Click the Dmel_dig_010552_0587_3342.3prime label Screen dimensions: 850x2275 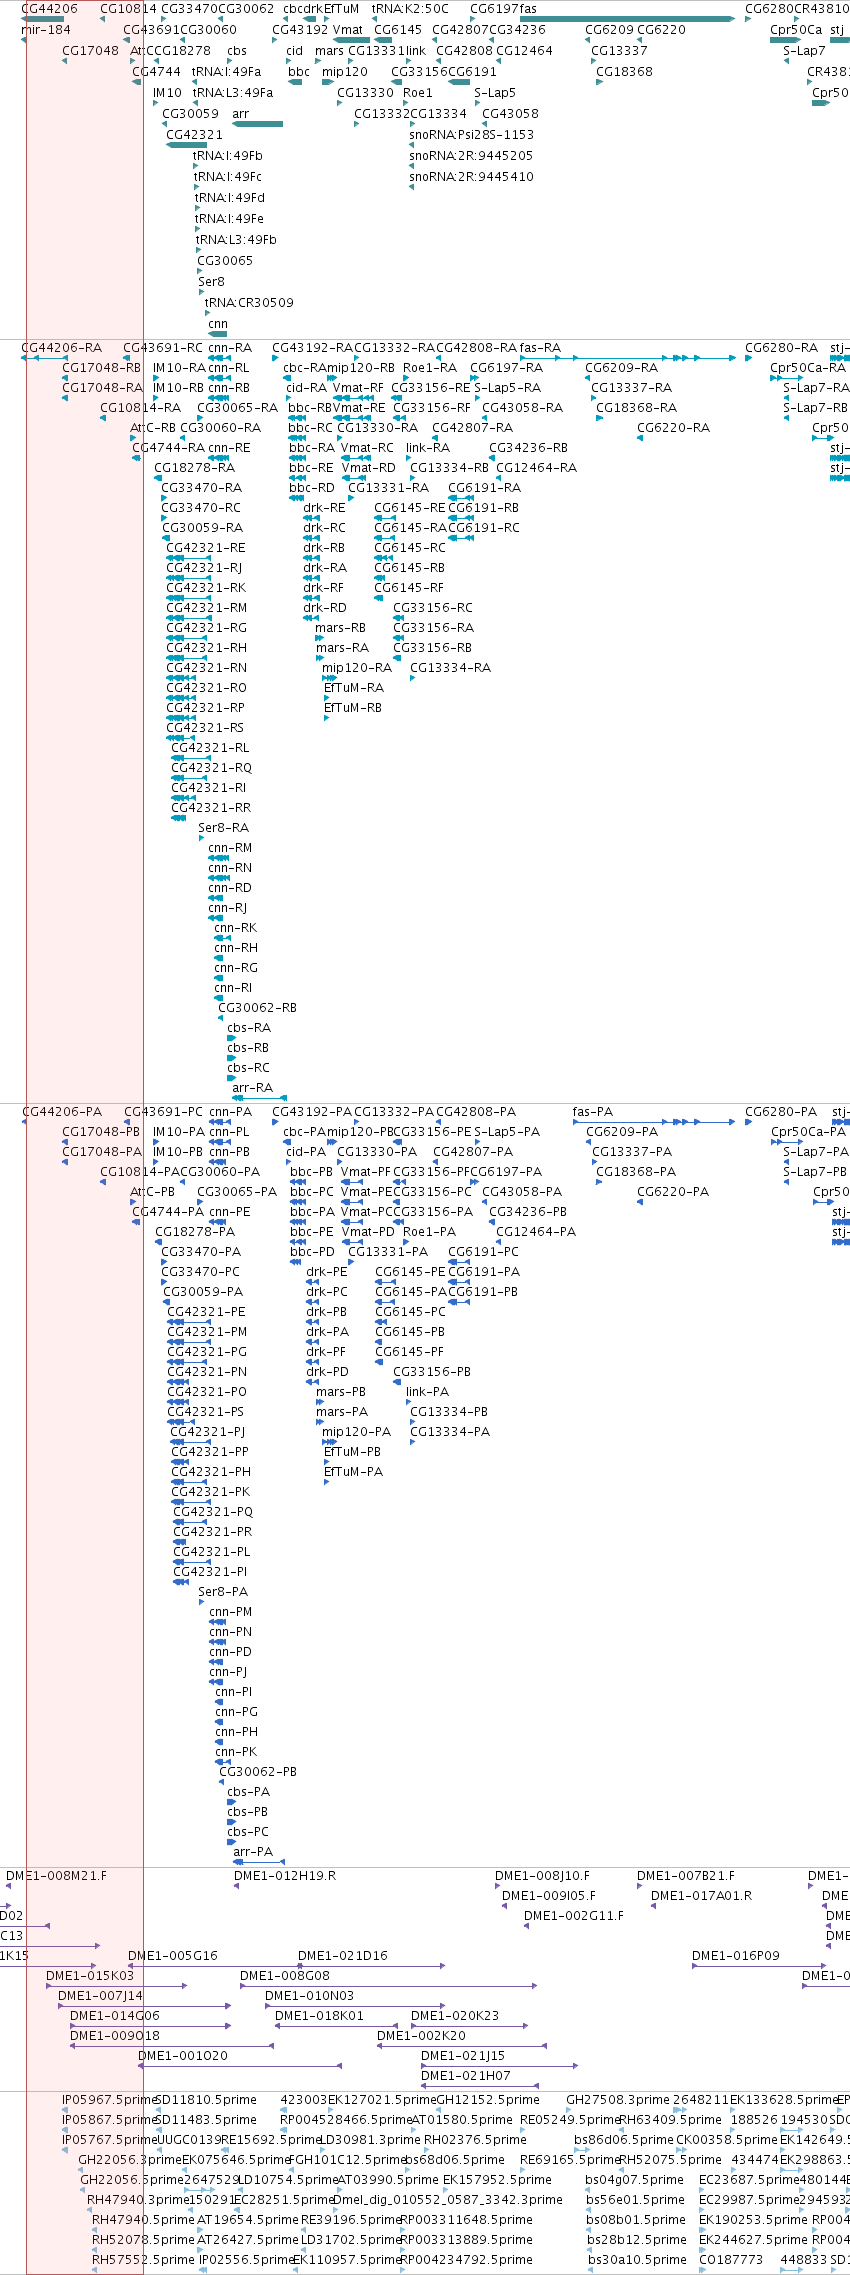(x=448, y=2200)
